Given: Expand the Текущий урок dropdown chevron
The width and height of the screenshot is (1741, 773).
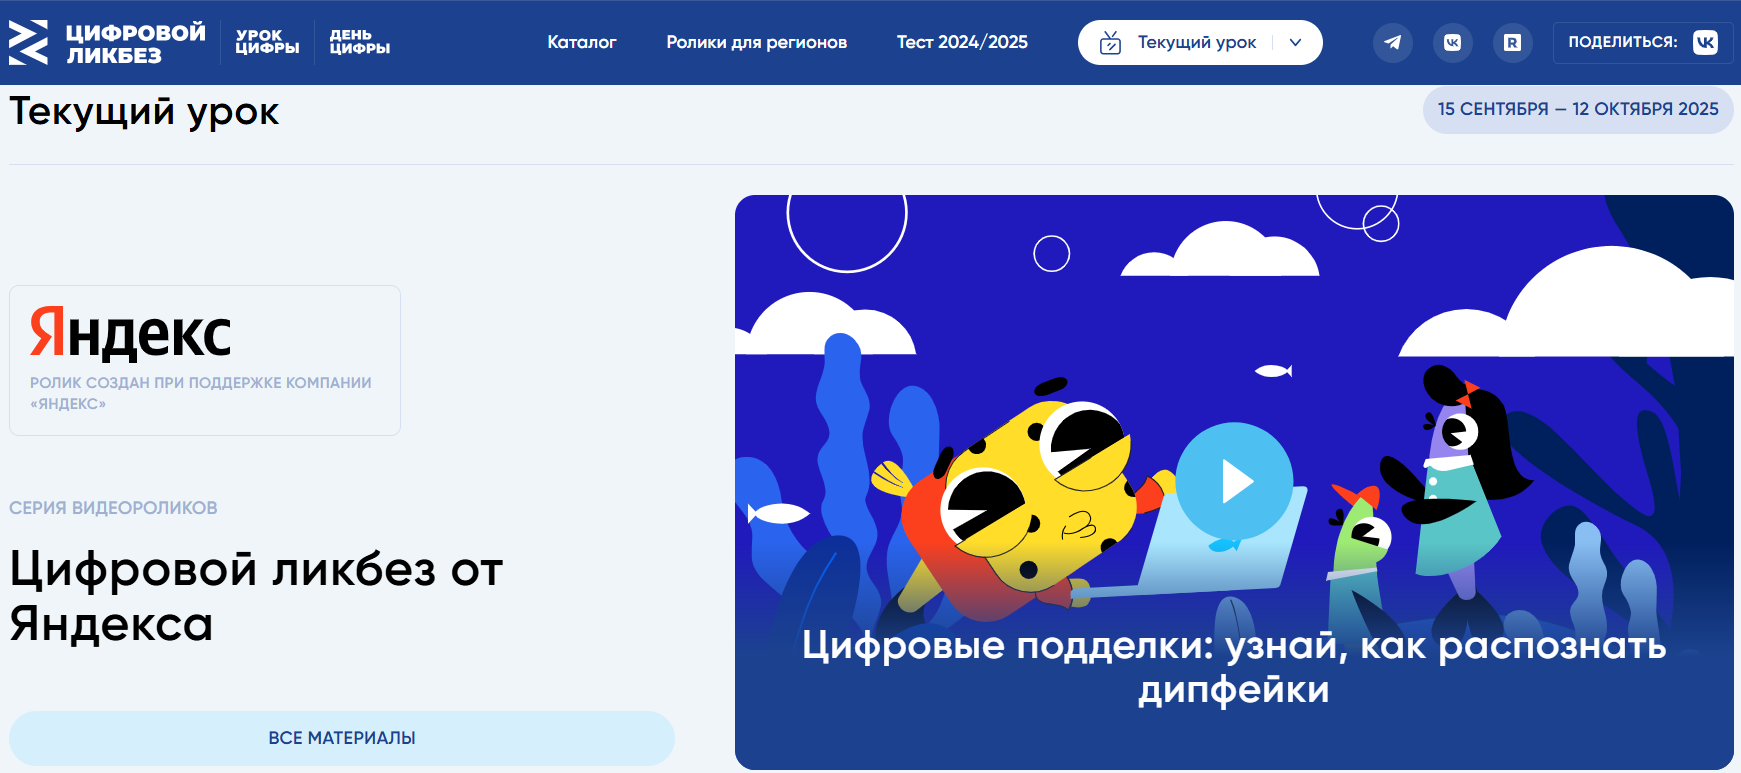Looking at the screenshot, I should click(x=1295, y=43).
